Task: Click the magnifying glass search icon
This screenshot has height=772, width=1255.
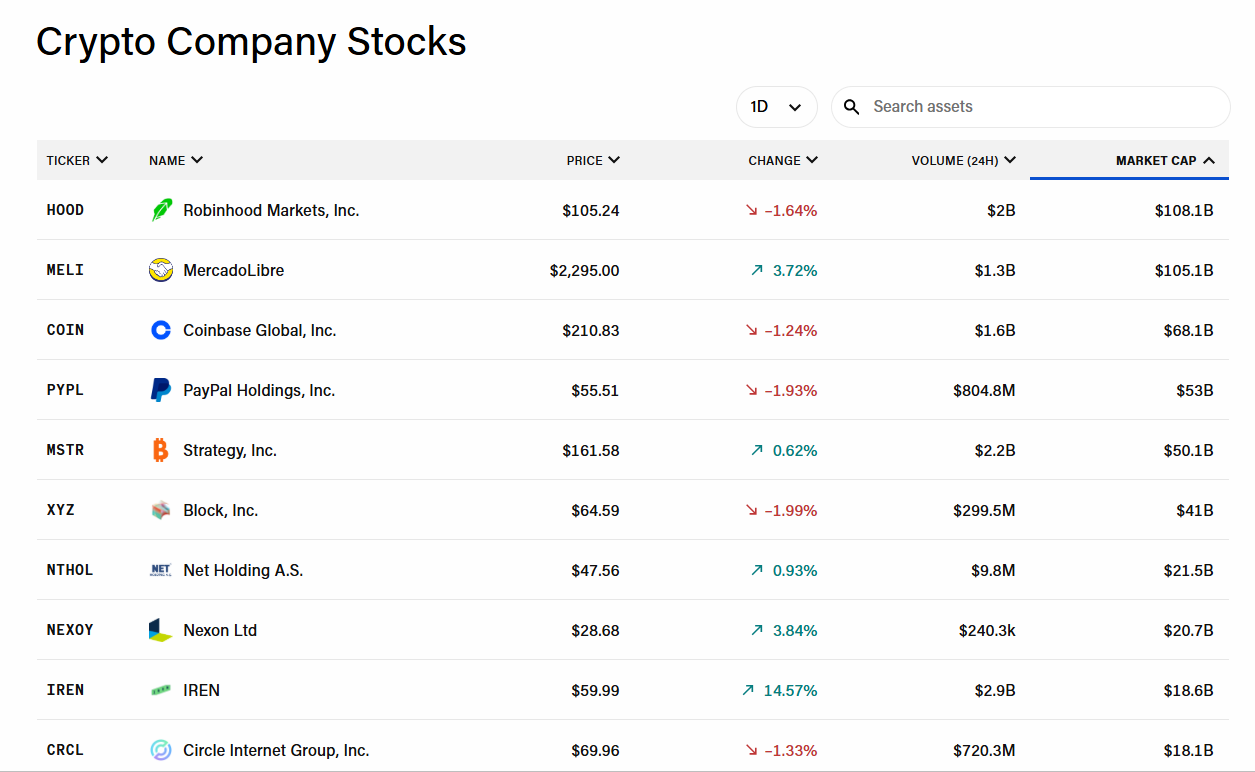Action: point(852,107)
